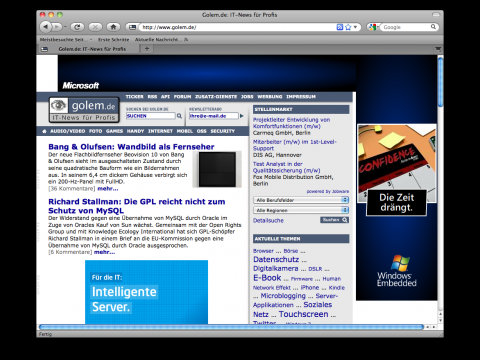Go forward with the forward arrow button
The width and height of the screenshot is (480, 360).
coord(57,27)
